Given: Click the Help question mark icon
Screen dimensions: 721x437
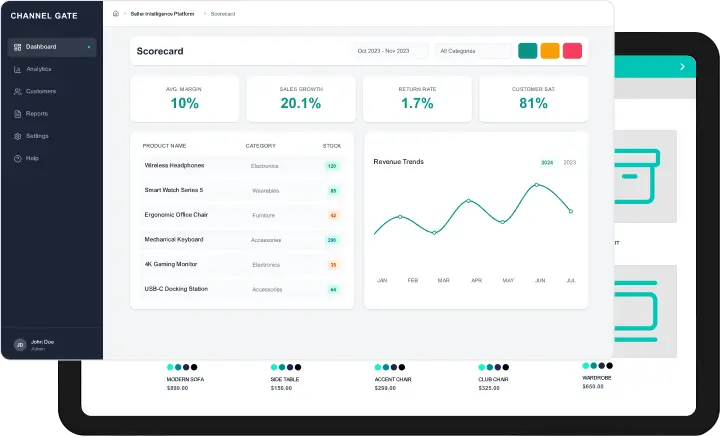Looking at the screenshot, I should [x=17, y=158].
